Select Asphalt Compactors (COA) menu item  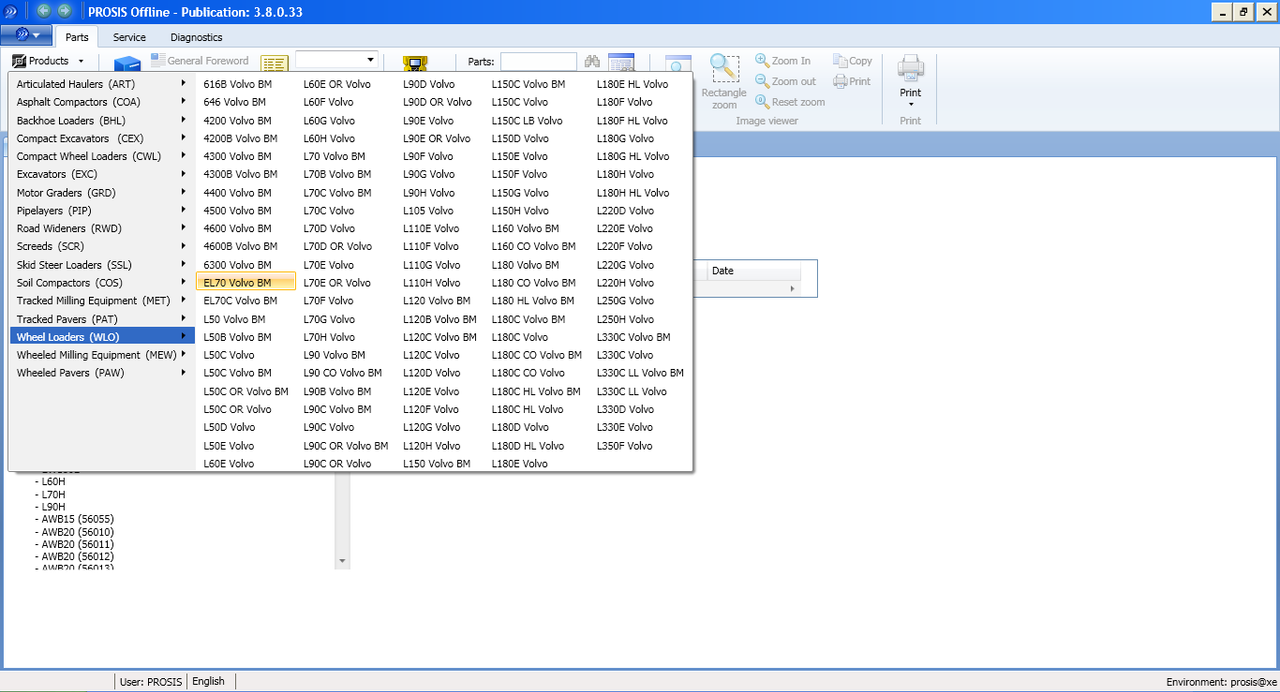[102, 102]
